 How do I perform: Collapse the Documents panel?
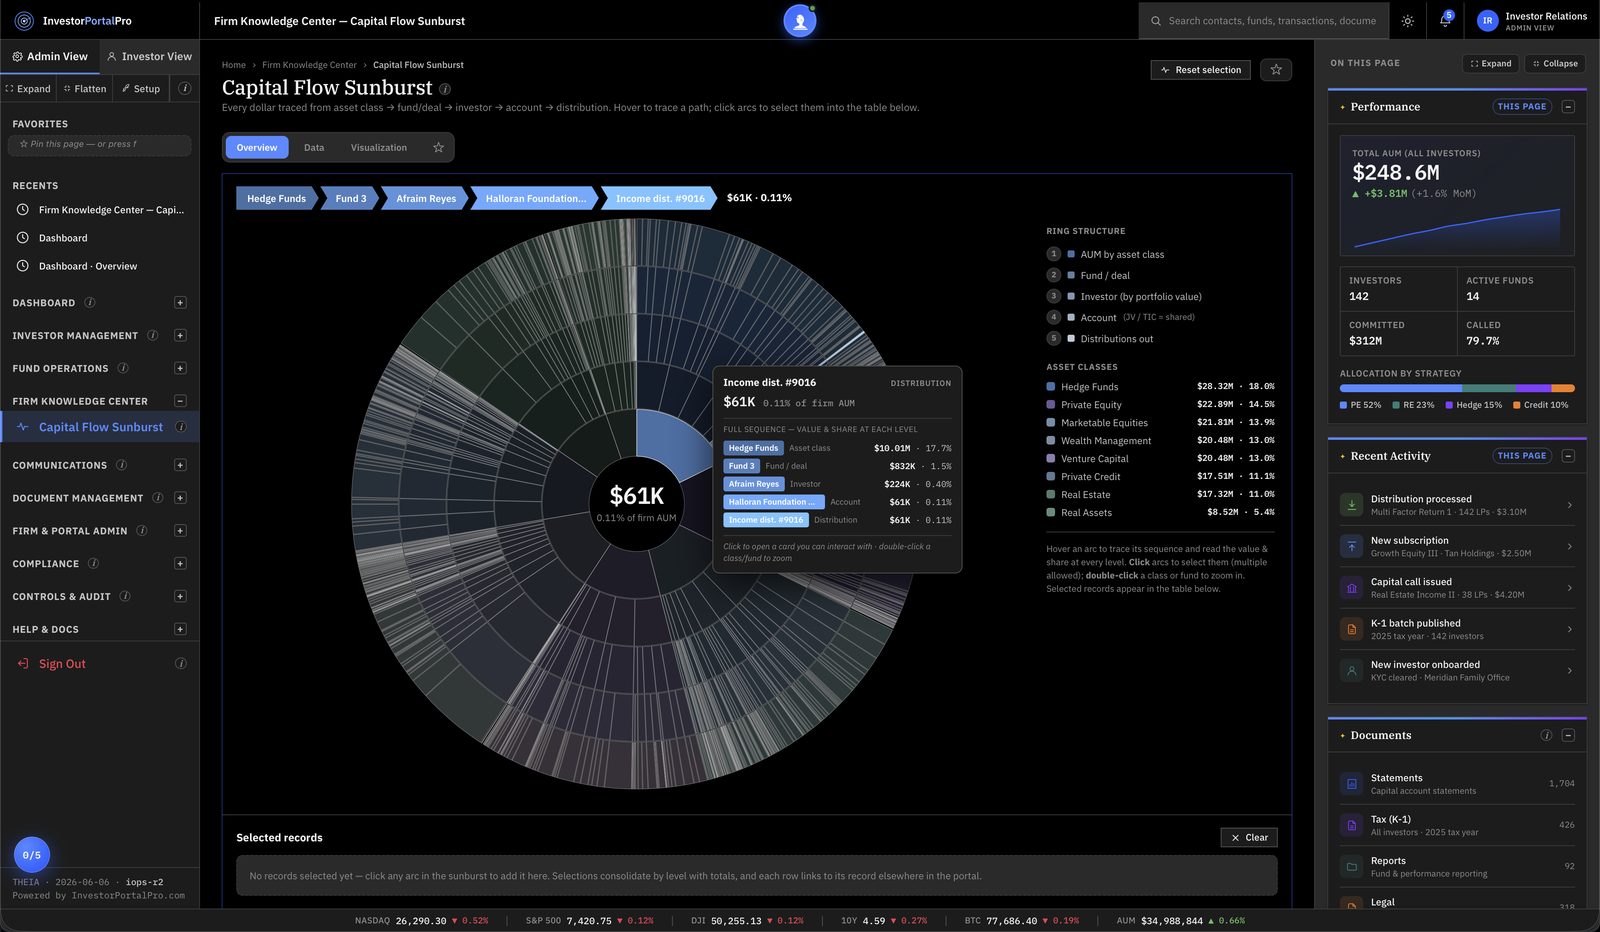[x=1568, y=735]
